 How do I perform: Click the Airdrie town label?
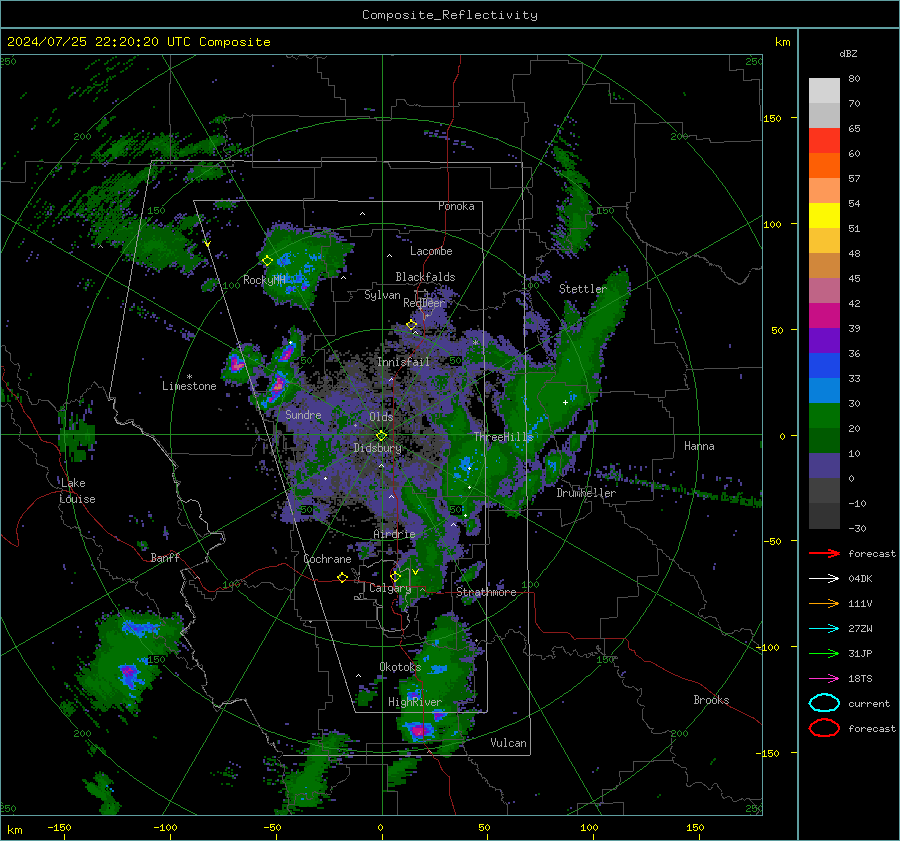[x=394, y=534]
